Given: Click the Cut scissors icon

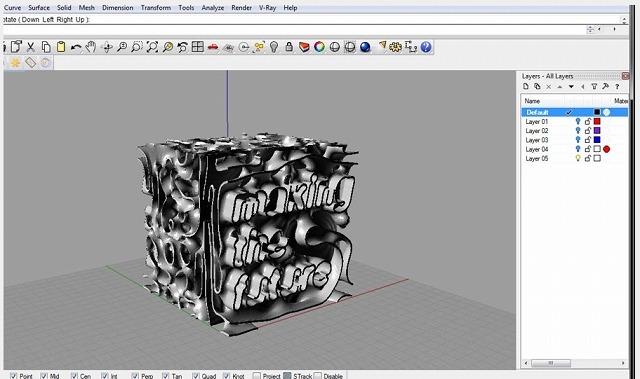Looking at the screenshot, I should tap(31, 47).
